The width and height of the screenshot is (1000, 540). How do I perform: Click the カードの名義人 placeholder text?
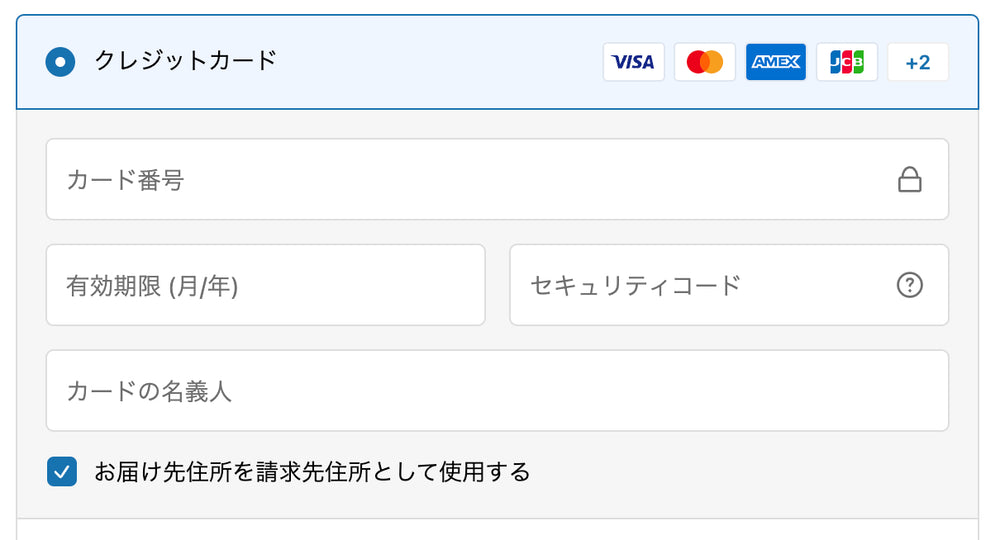click(x=149, y=391)
